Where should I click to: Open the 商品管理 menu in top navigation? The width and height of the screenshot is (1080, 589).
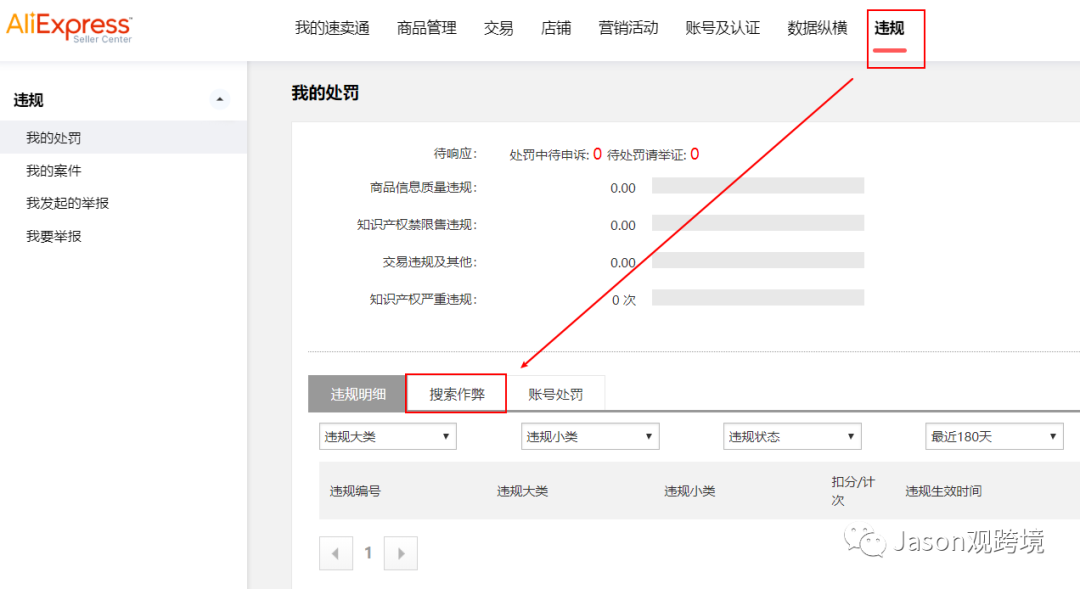[x=427, y=28]
